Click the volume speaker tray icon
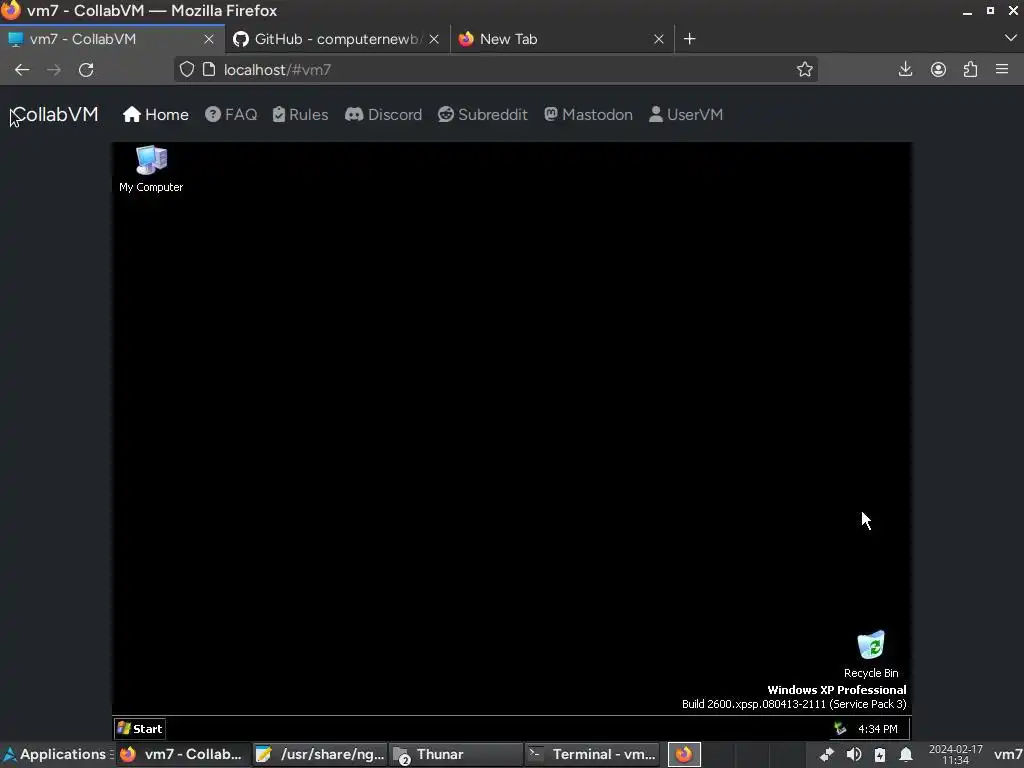Screen dimensions: 1024x768 pyautogui.click(x=854, y=754)
